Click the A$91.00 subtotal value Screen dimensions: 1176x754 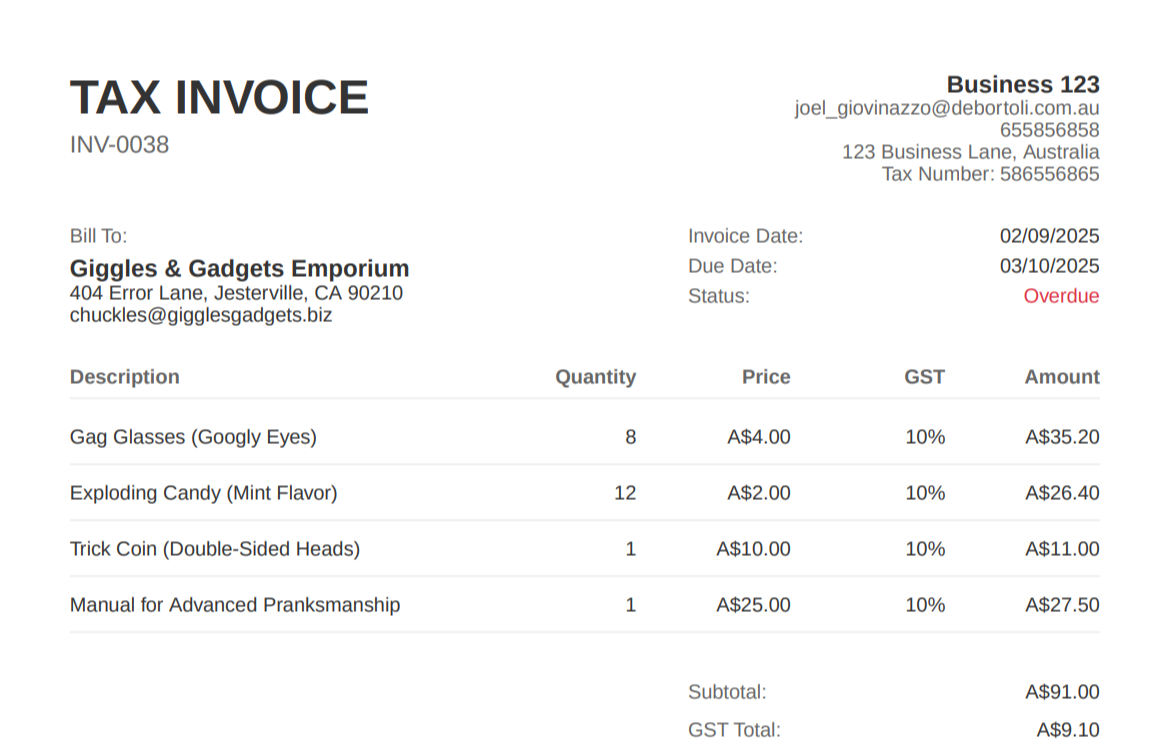click(x=1062, y=692)
